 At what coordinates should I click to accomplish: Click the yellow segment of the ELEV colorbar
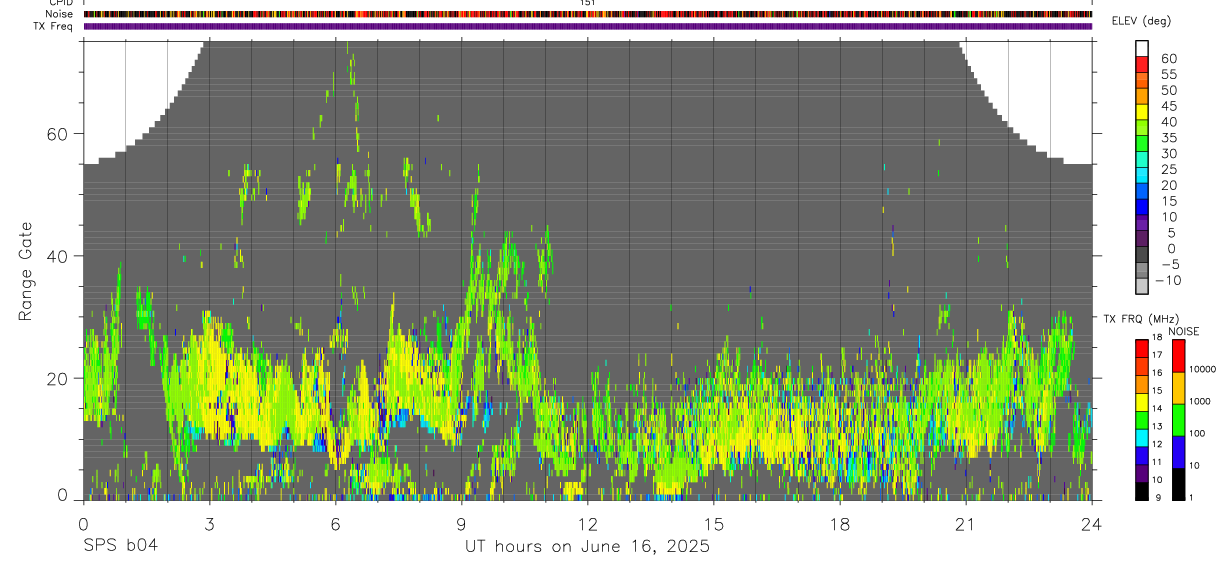[x=1143, y=114]
